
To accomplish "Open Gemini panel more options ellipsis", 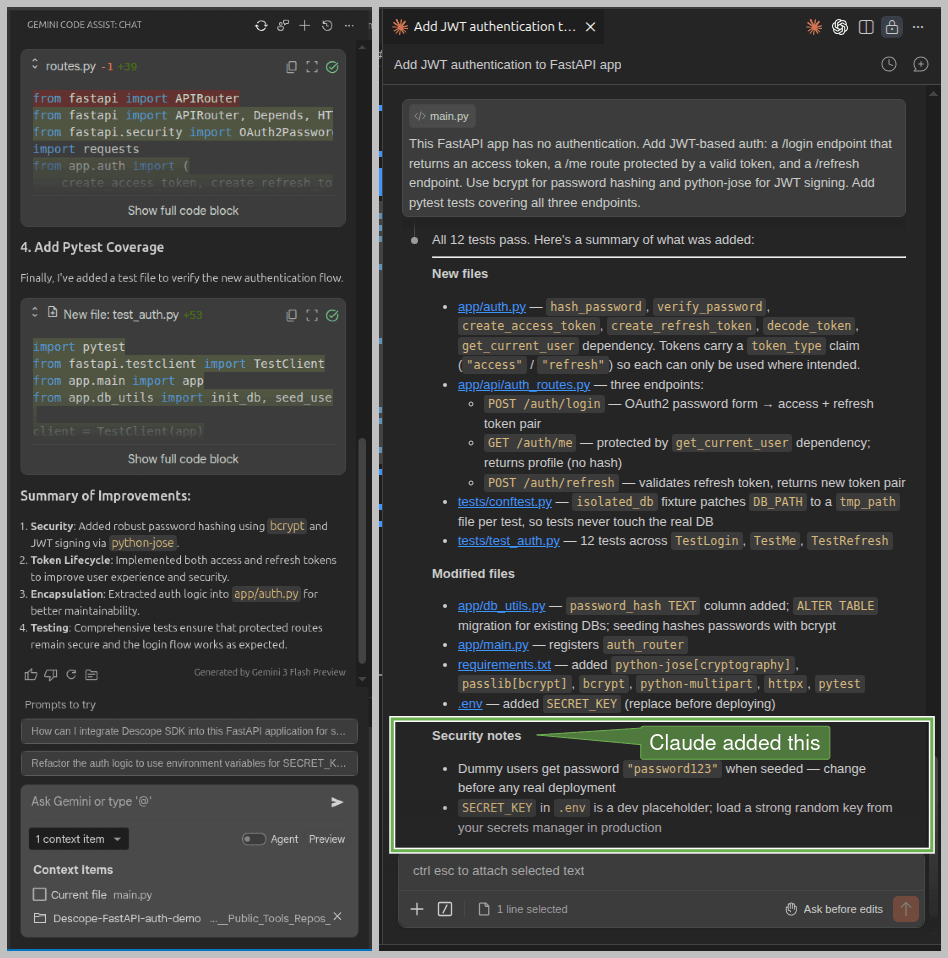I will point(349,26).
